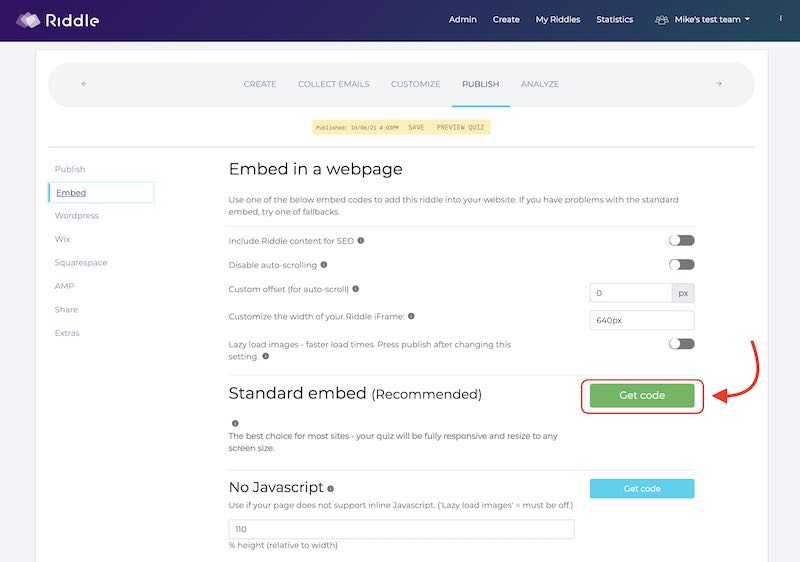Go back using the left arrow in step bar
Image resolution: width=800 pixels, height=562 pixels.
pos(84,84)
